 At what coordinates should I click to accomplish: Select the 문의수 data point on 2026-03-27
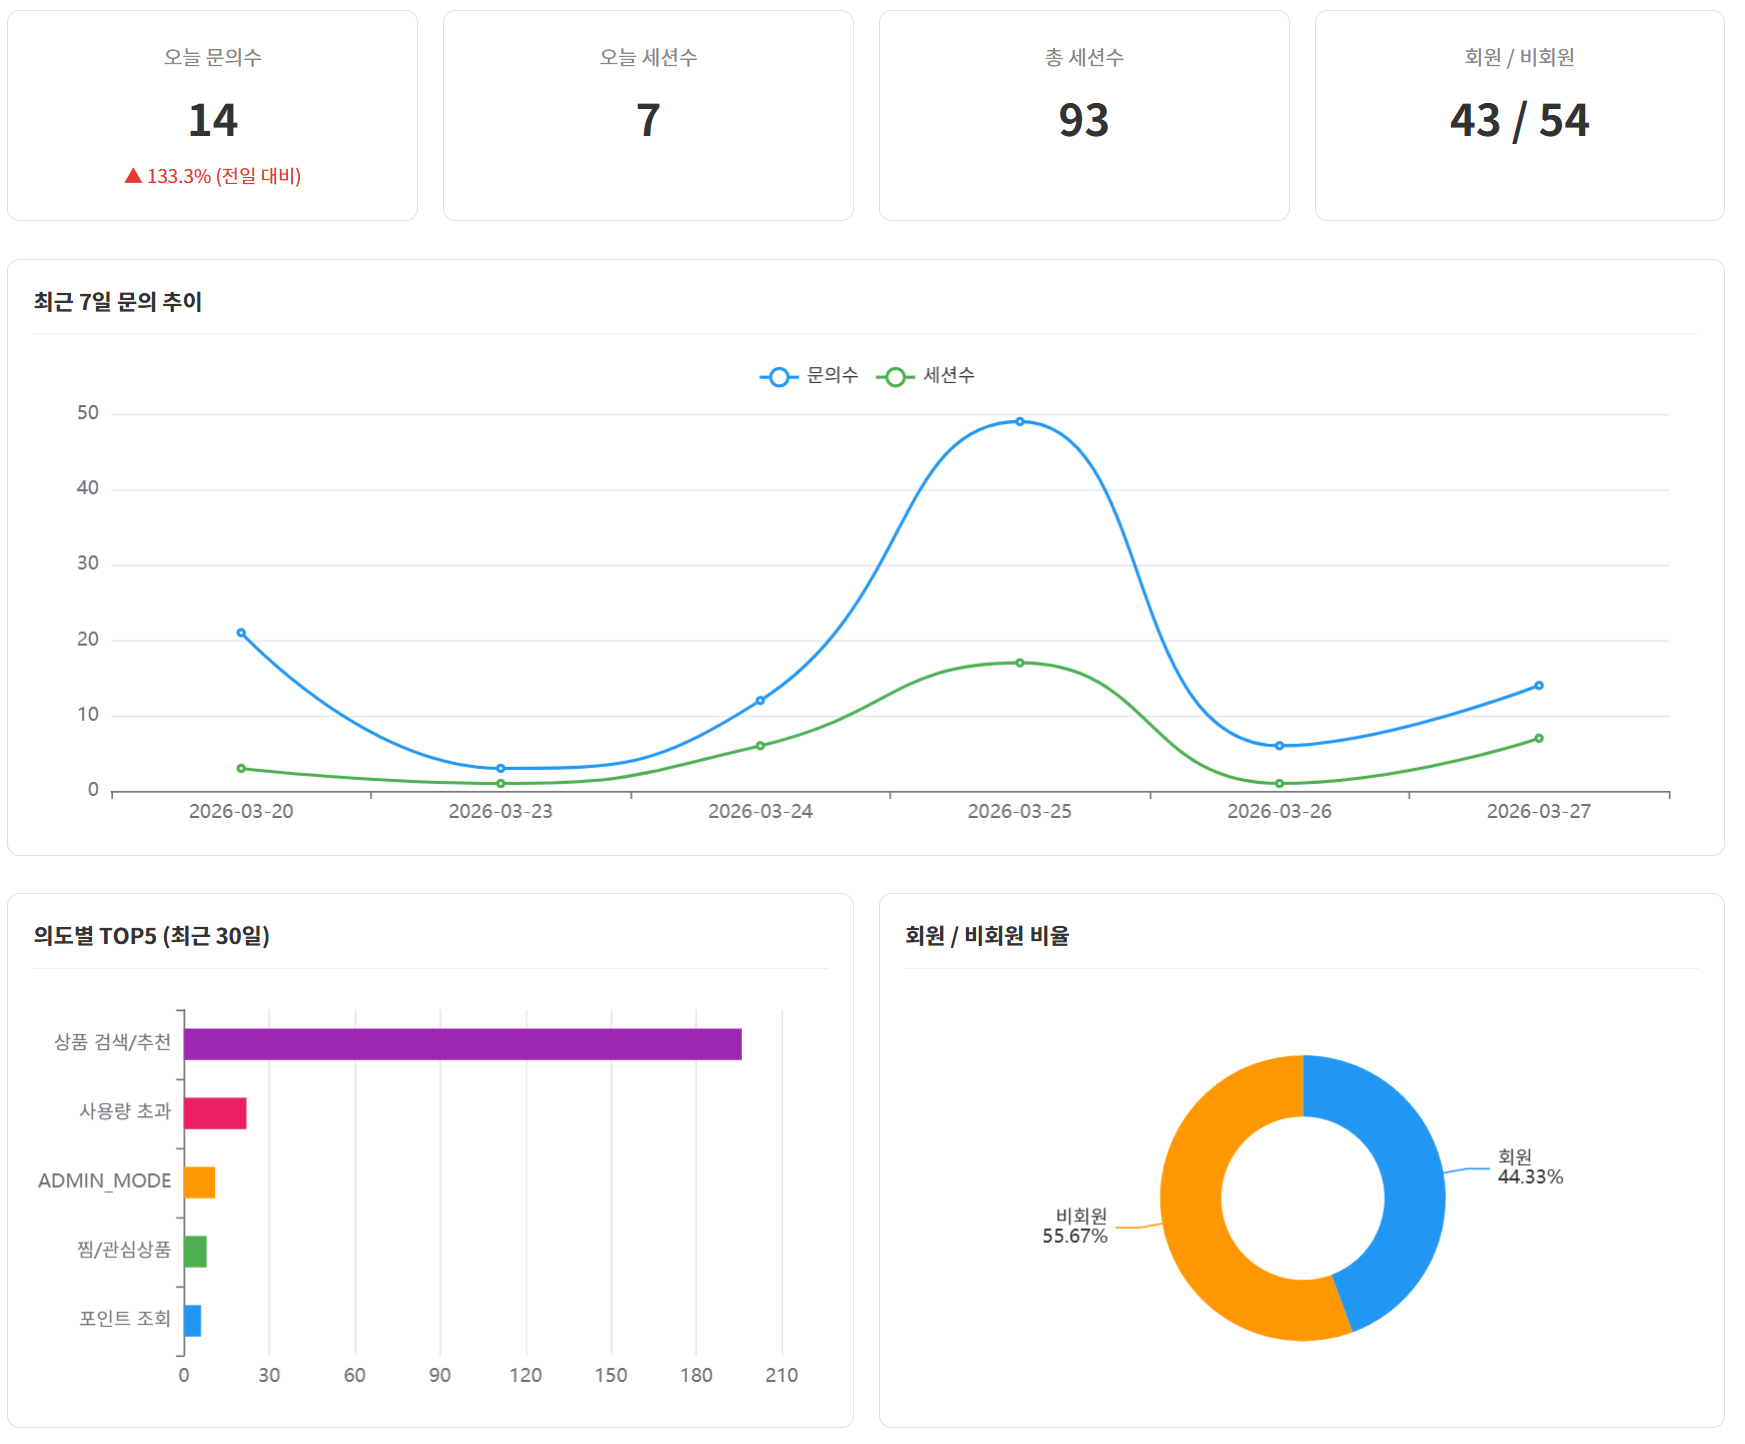(1538, 686)
